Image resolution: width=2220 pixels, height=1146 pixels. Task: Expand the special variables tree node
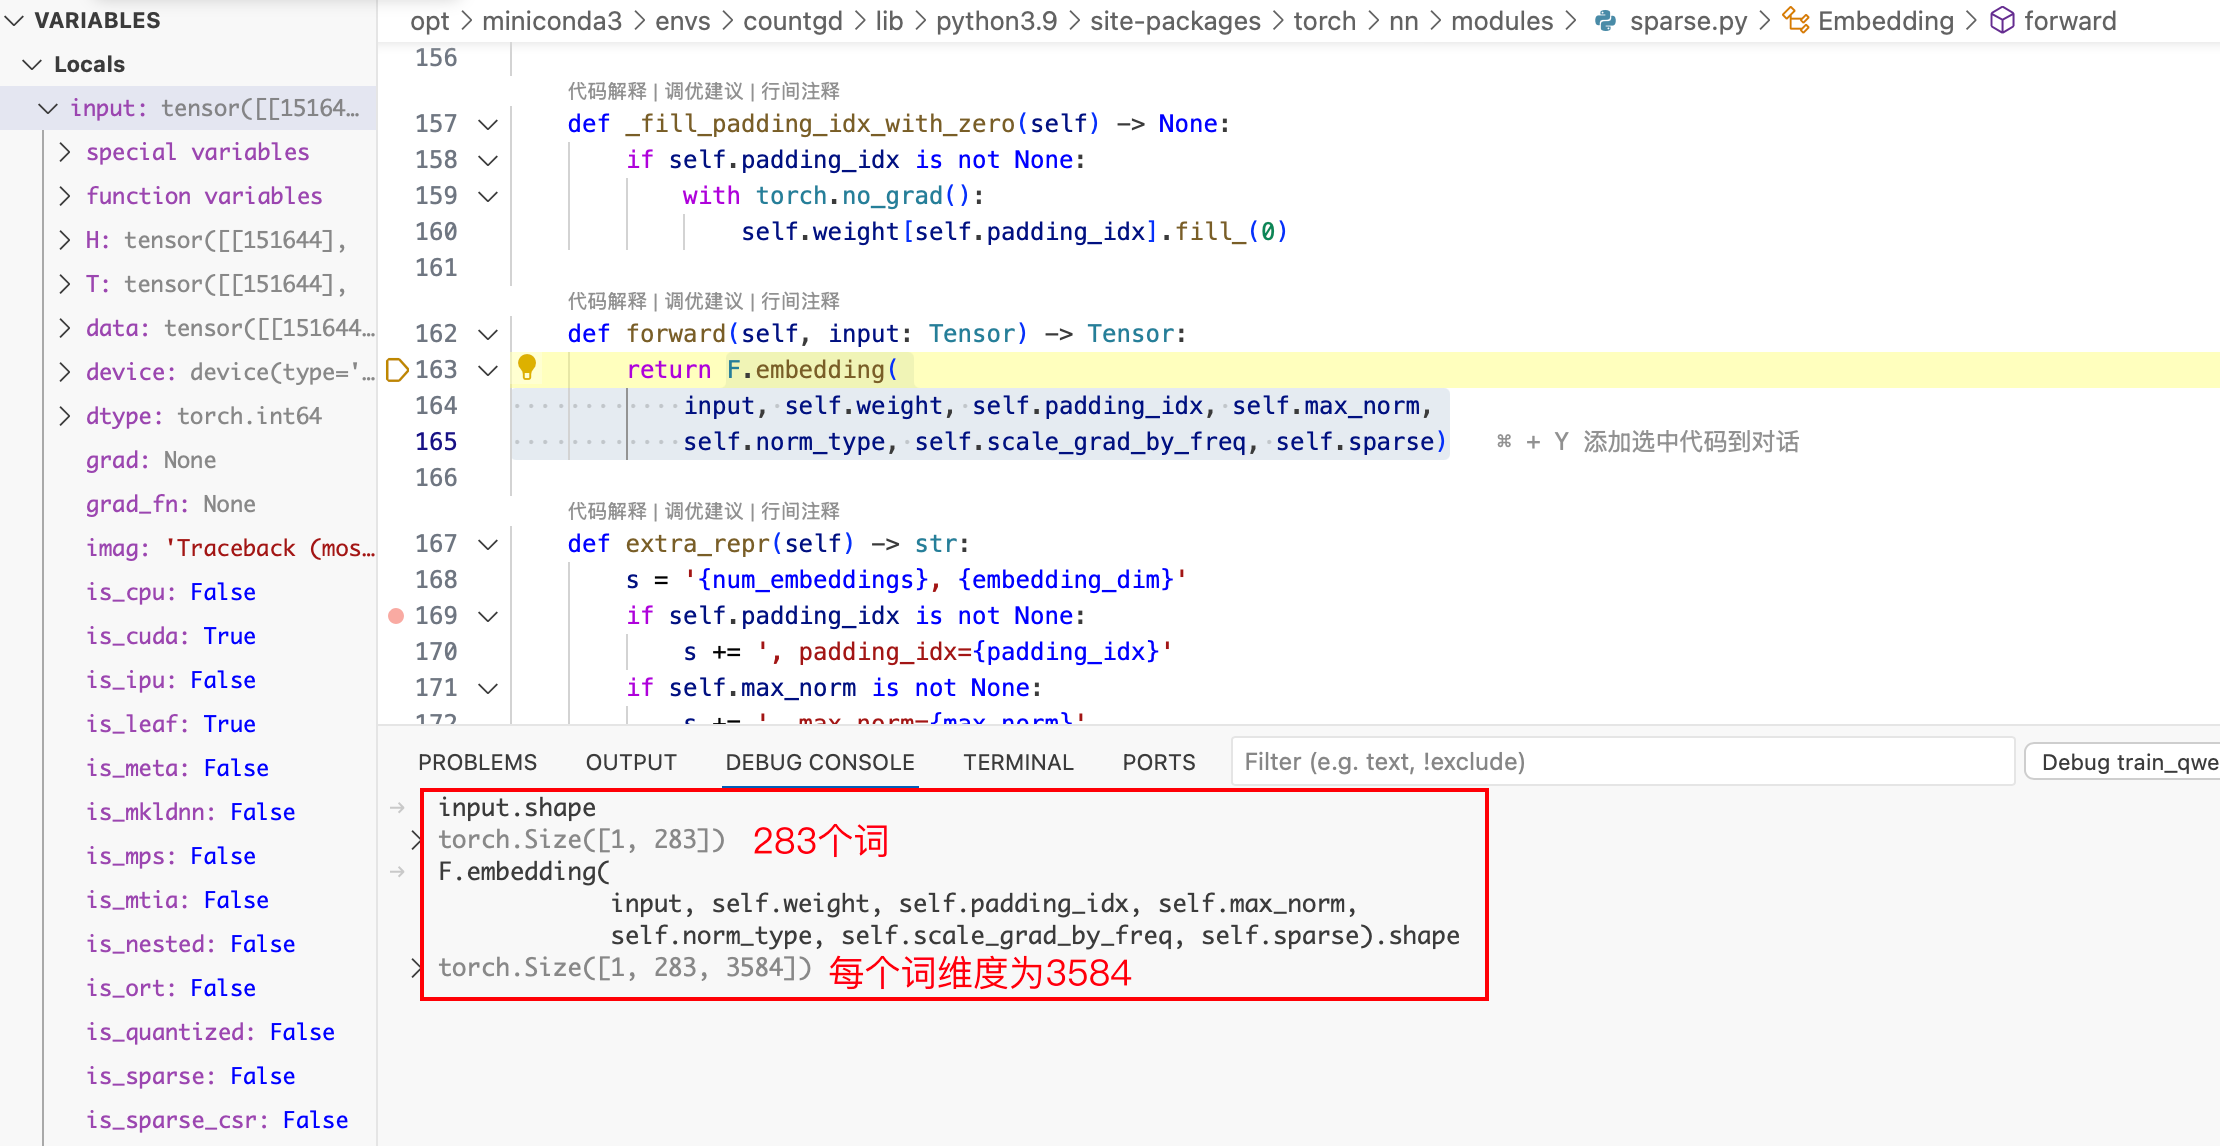65,152
